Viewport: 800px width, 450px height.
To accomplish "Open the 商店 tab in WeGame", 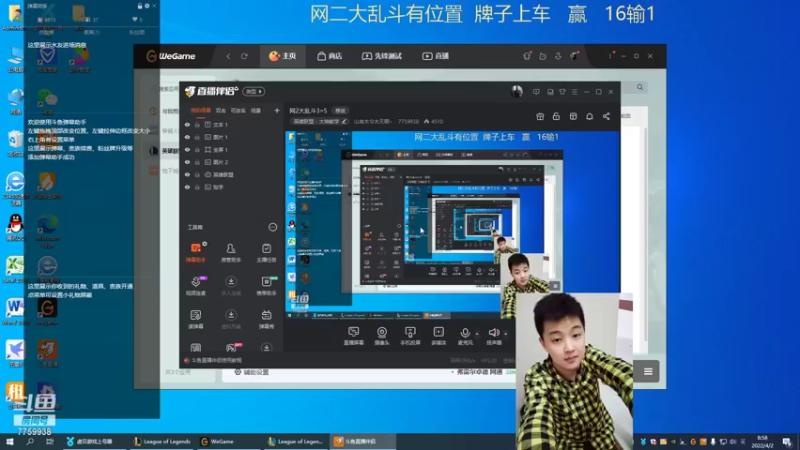I will coord(330,56).
